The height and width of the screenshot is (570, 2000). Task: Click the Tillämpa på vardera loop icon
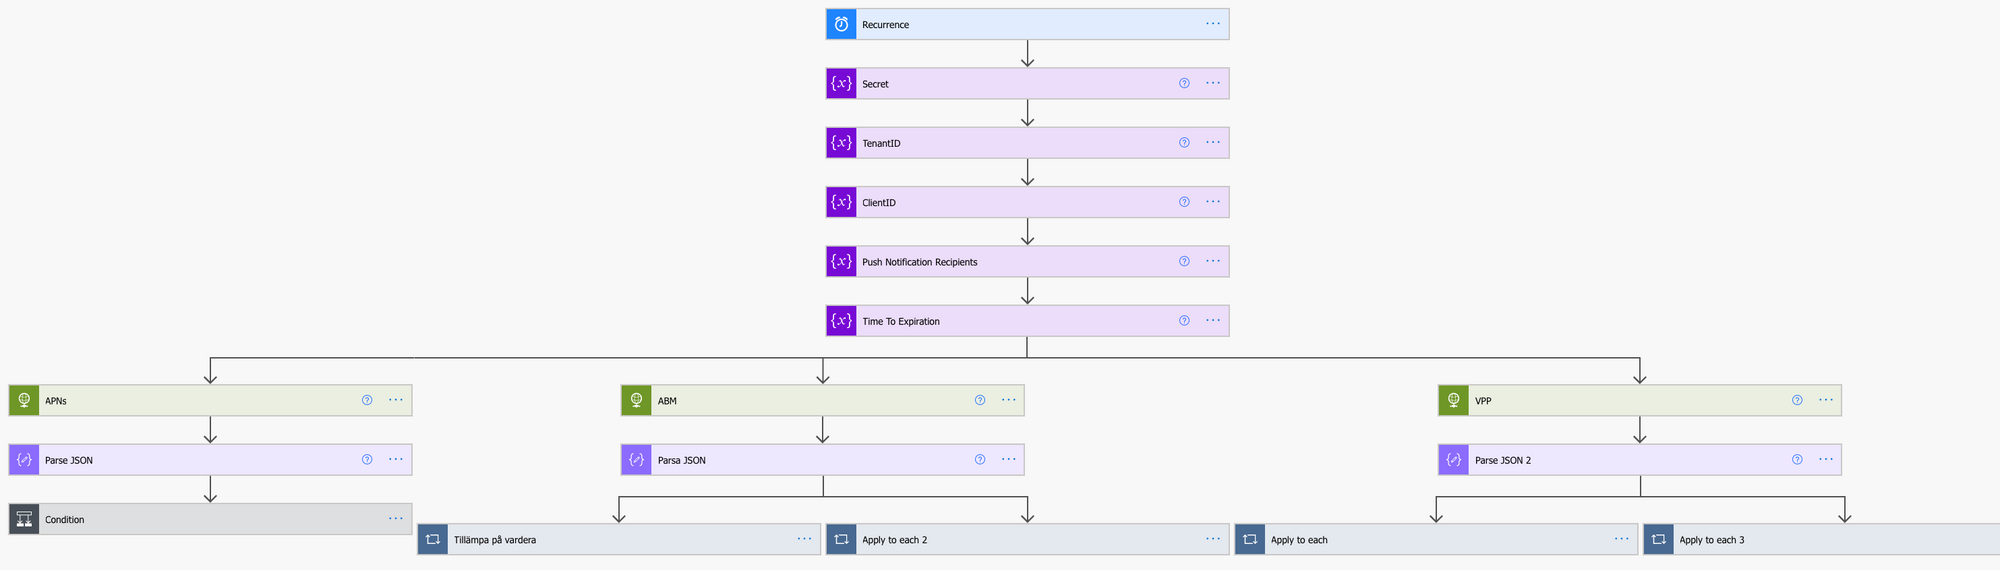(433, 539)
